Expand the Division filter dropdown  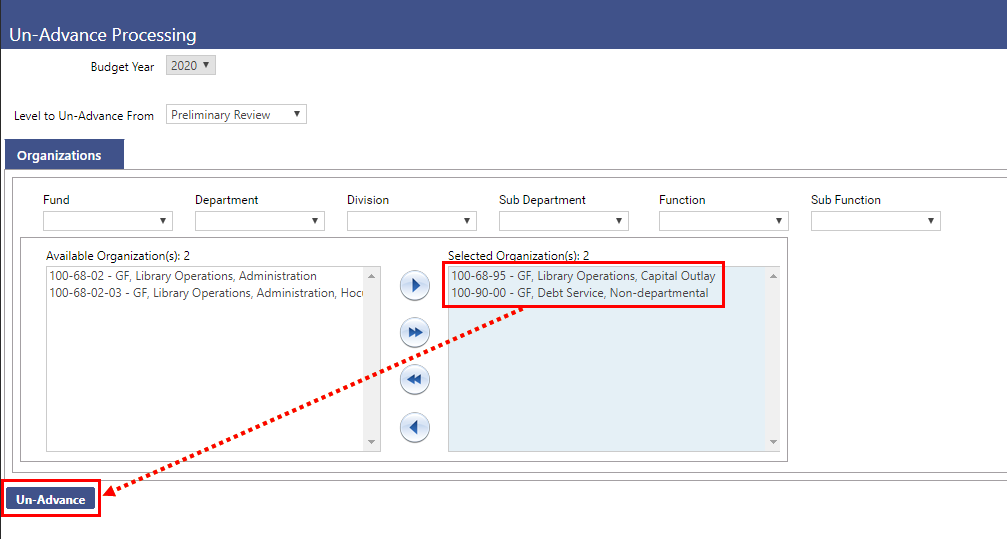point(412,221)
